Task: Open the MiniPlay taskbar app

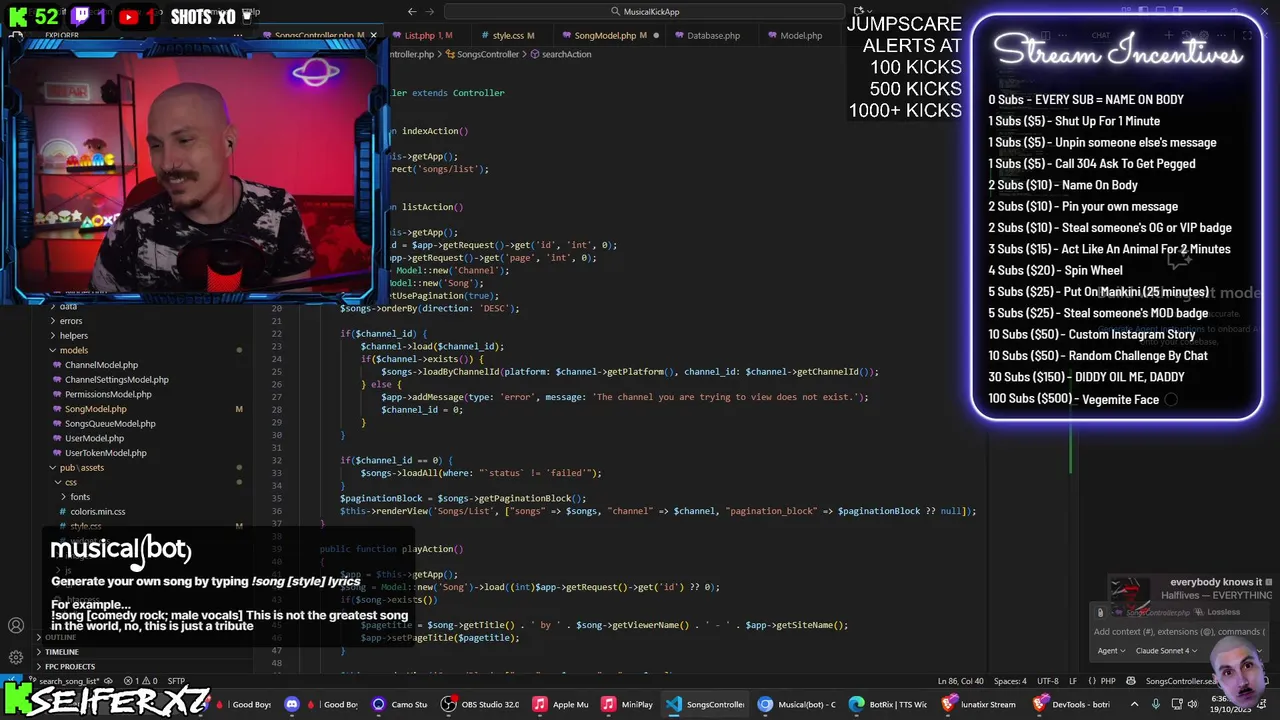Action: click(x=627, y=704)
